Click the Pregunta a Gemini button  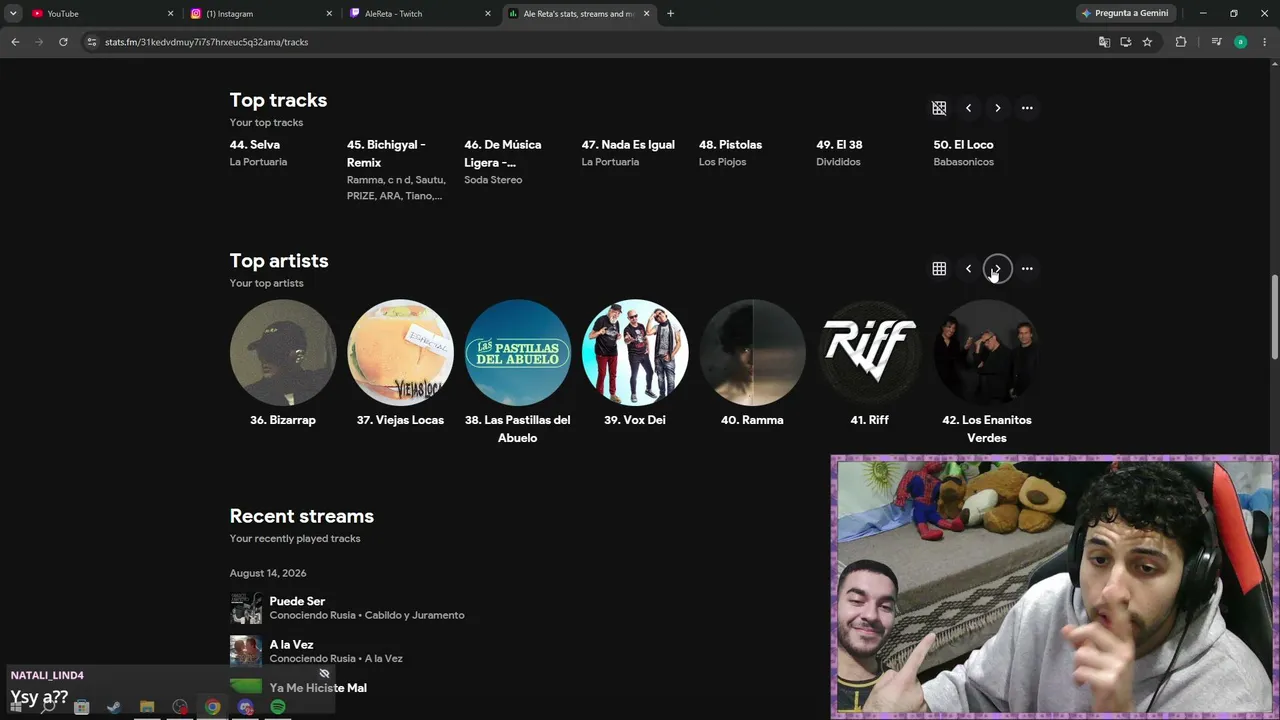pos(1125,14)
